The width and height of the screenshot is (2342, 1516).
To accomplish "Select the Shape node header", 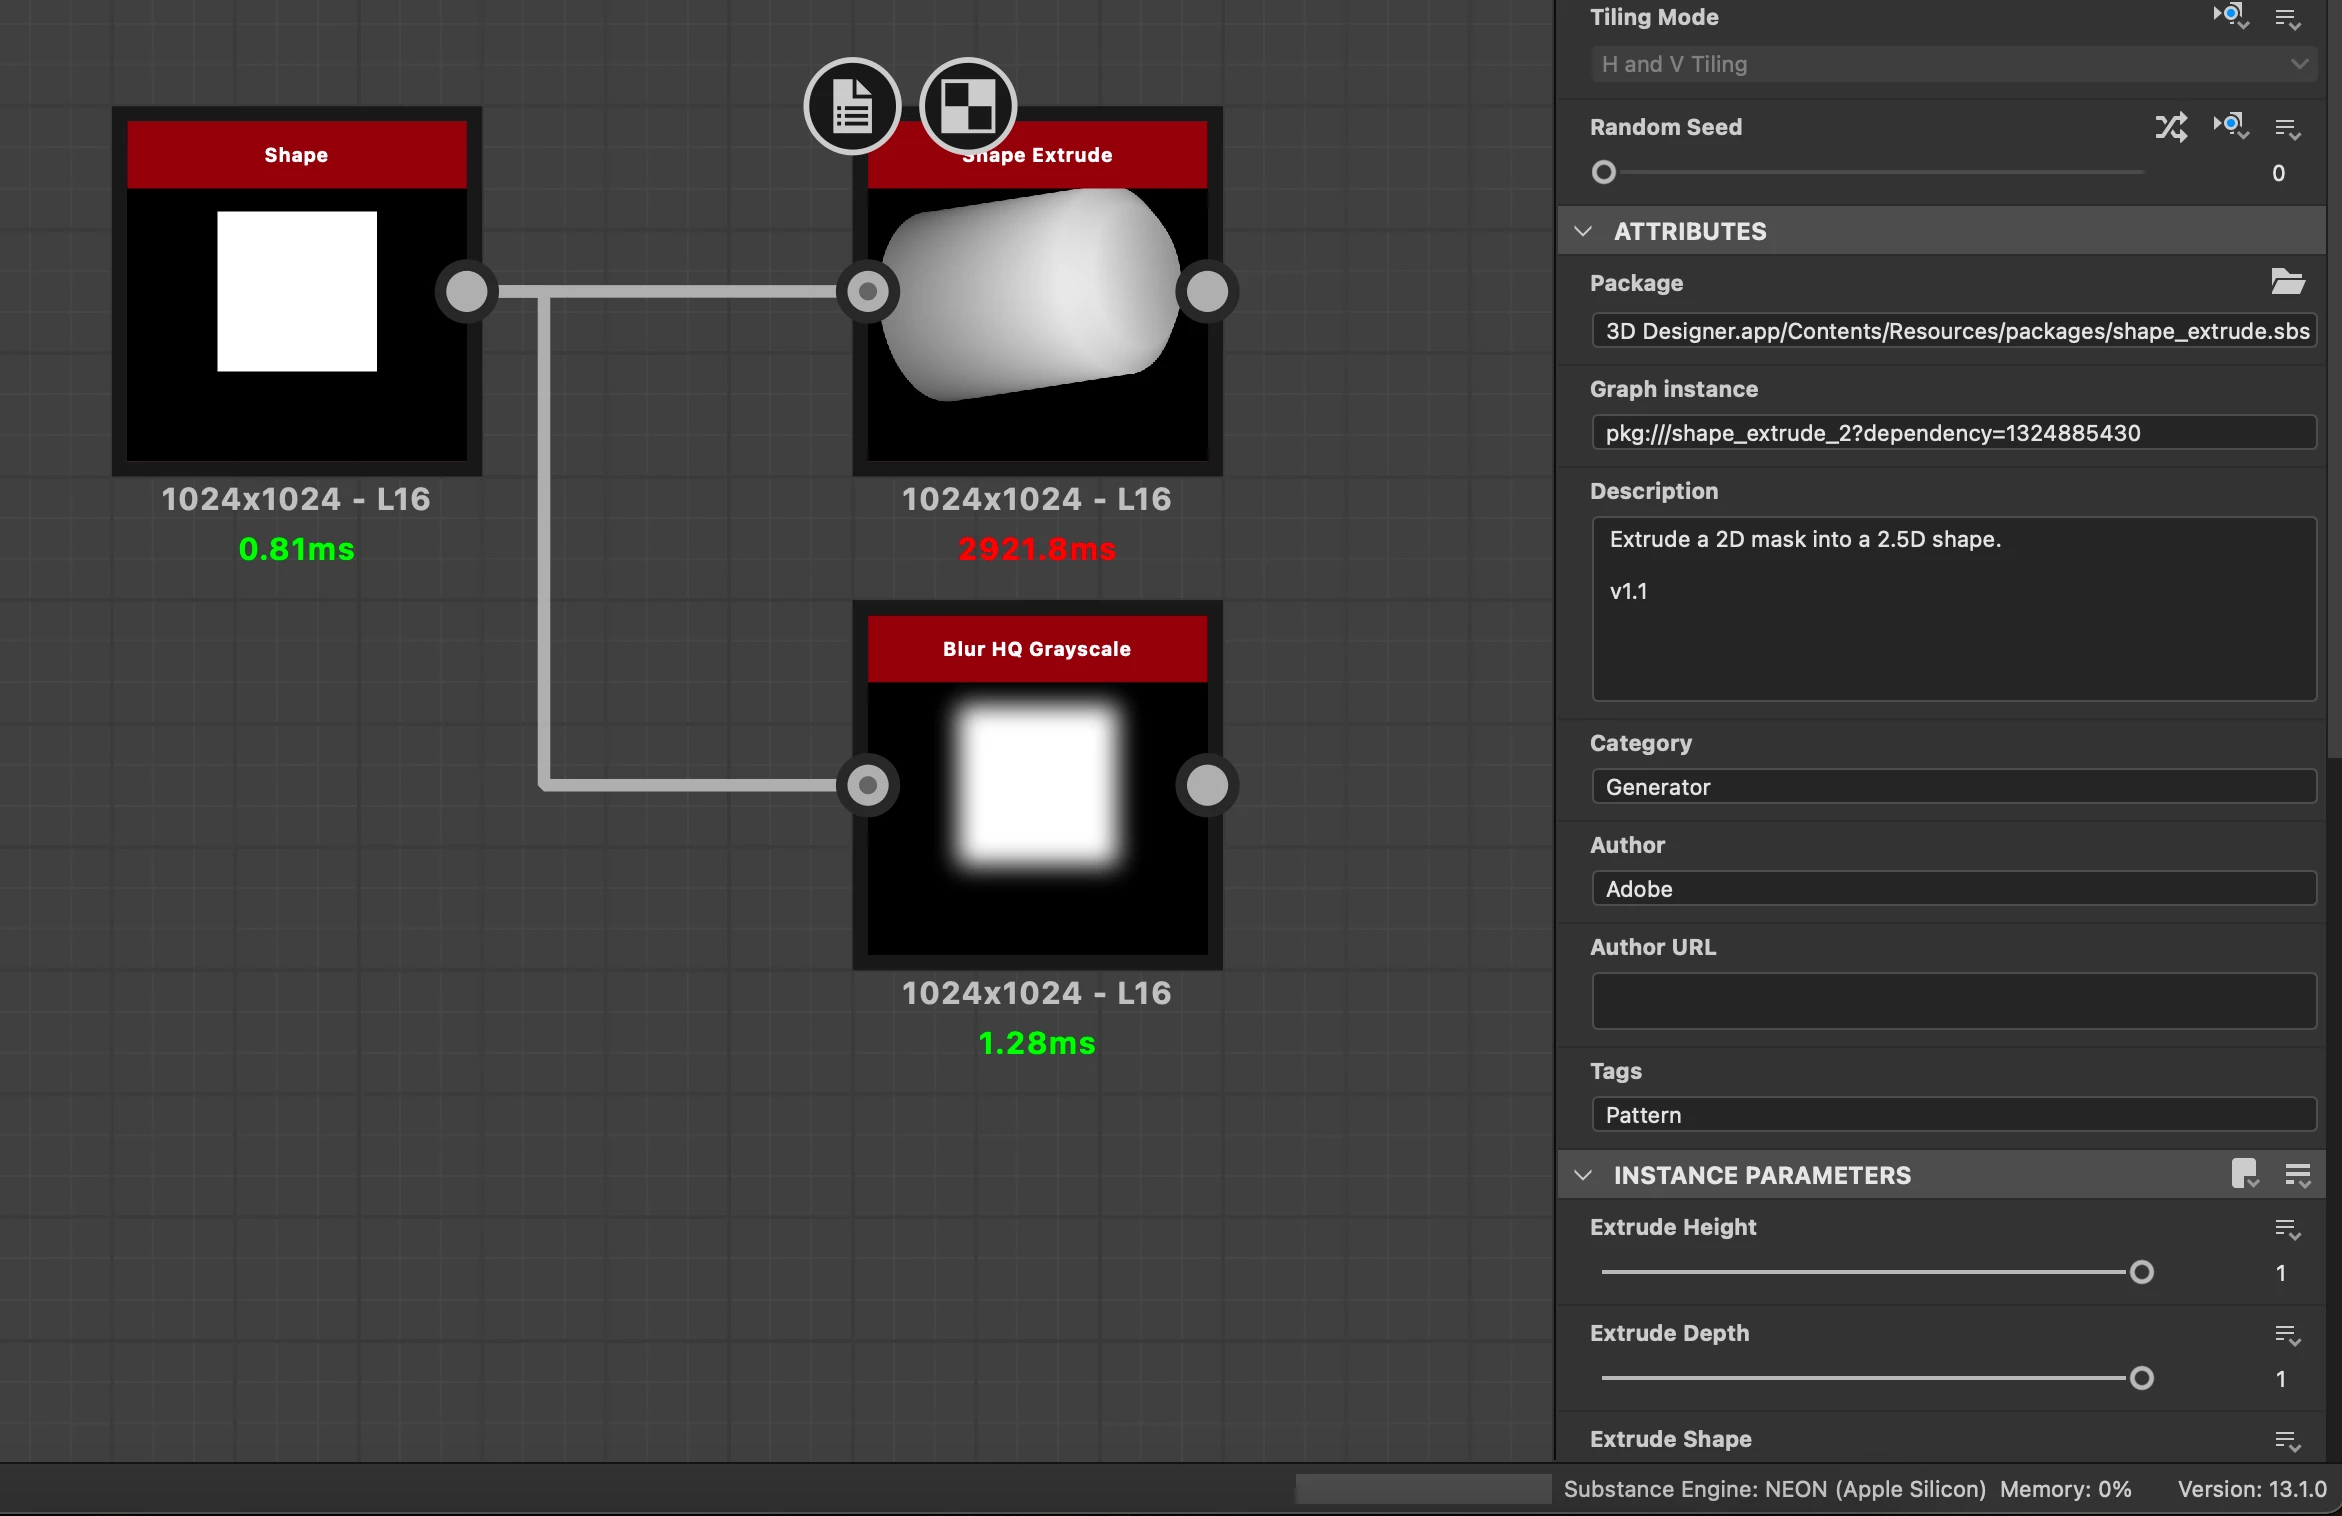I will click(x=296, y=155).
